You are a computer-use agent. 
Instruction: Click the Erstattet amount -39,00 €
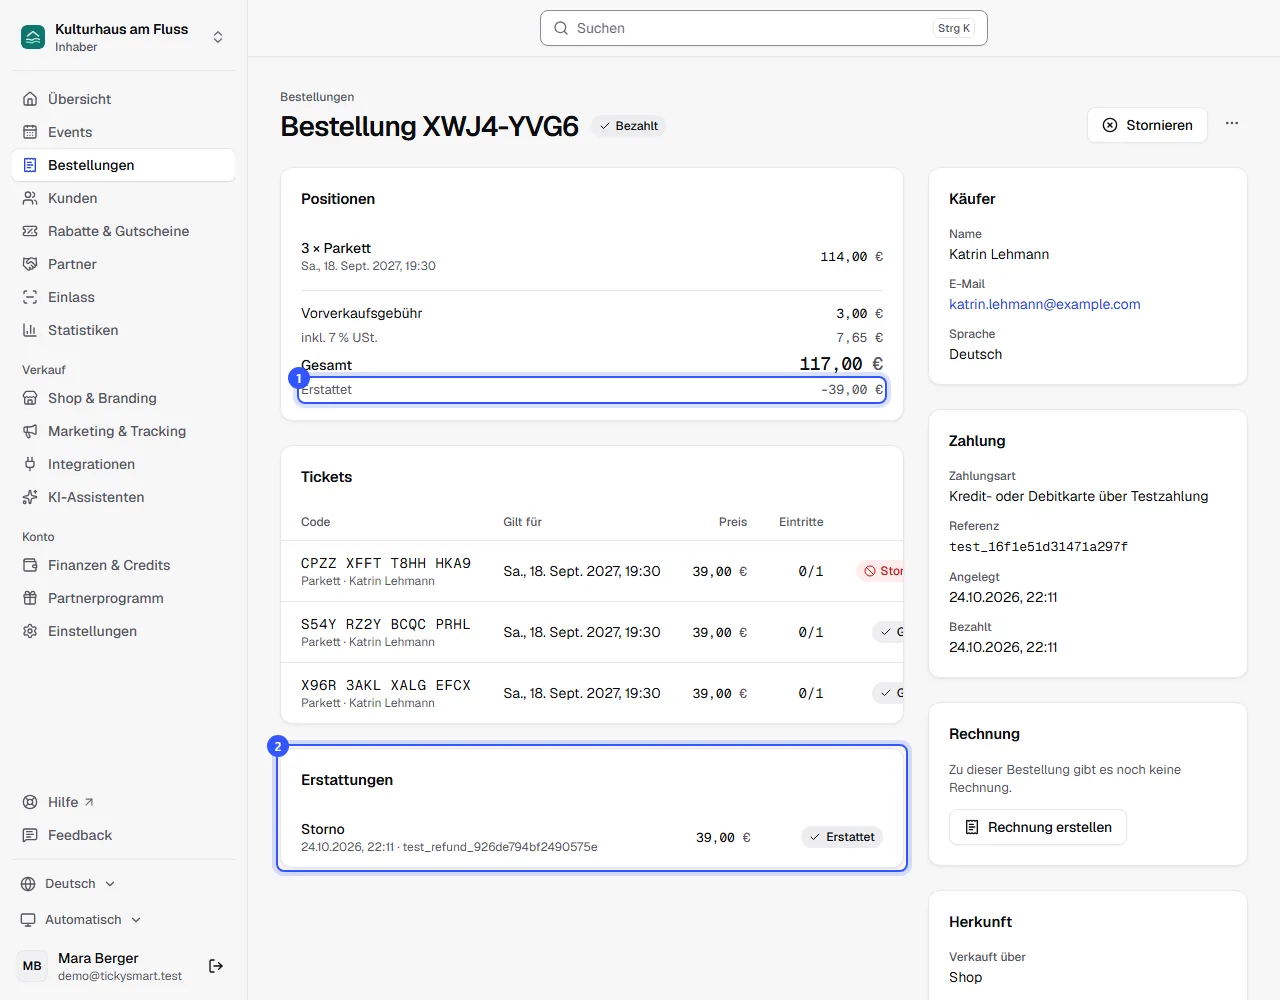point(852,390)
